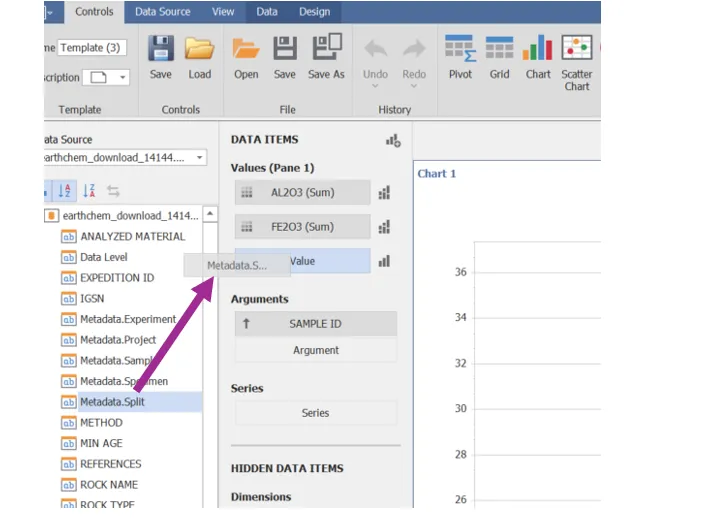Open the Data ribbon tab

point(267,12)
